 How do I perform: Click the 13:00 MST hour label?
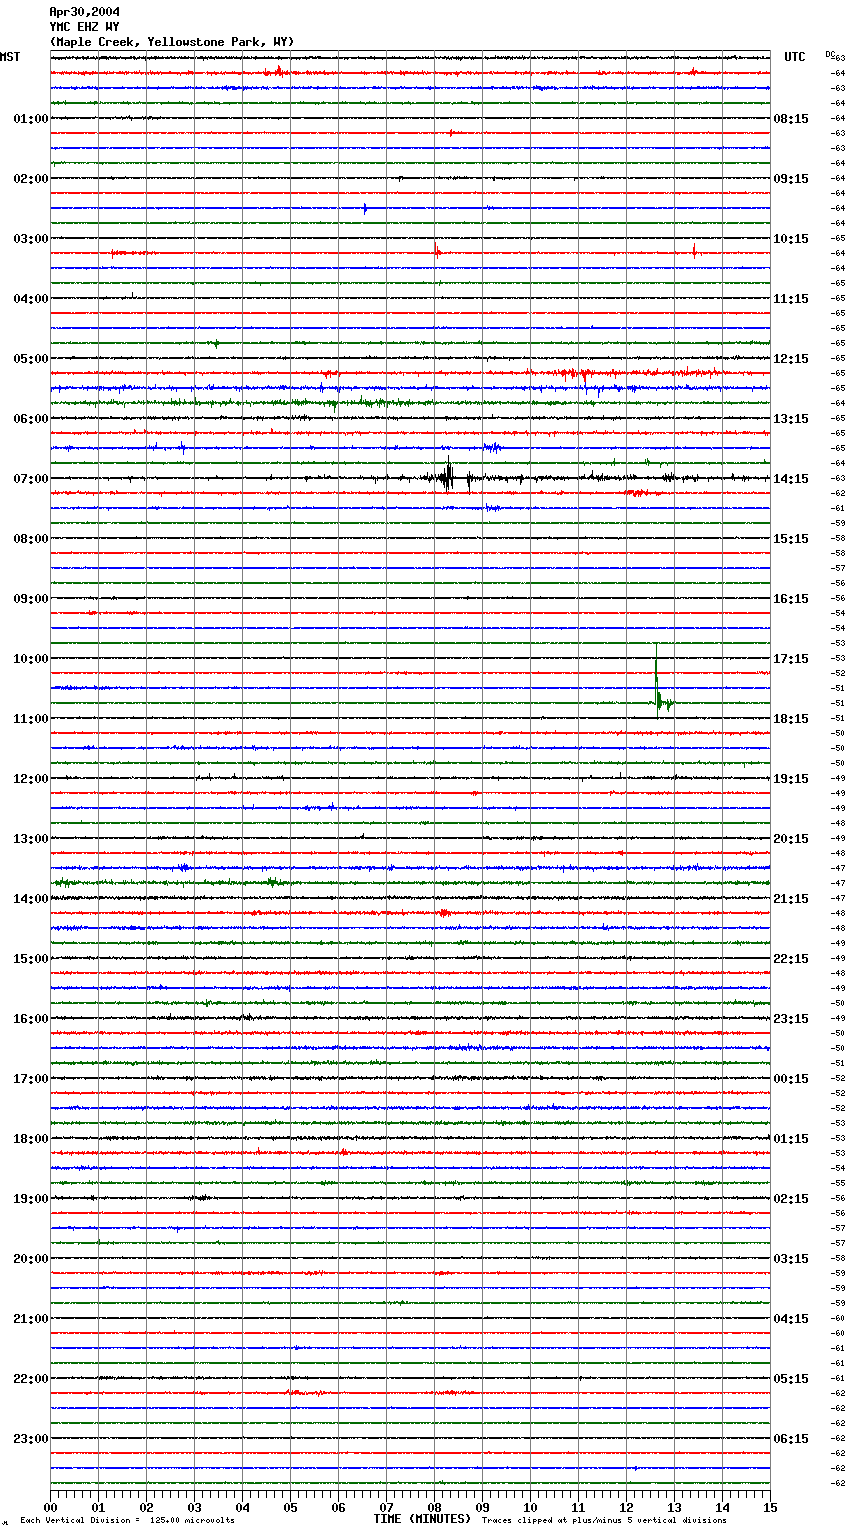tap(31, 838)
